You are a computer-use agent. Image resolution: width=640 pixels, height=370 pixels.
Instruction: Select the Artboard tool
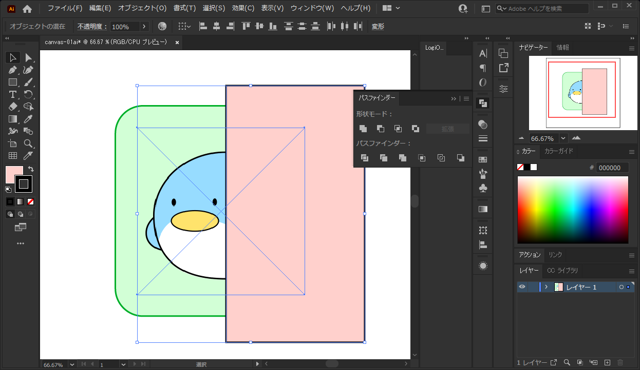click(13, 144)
